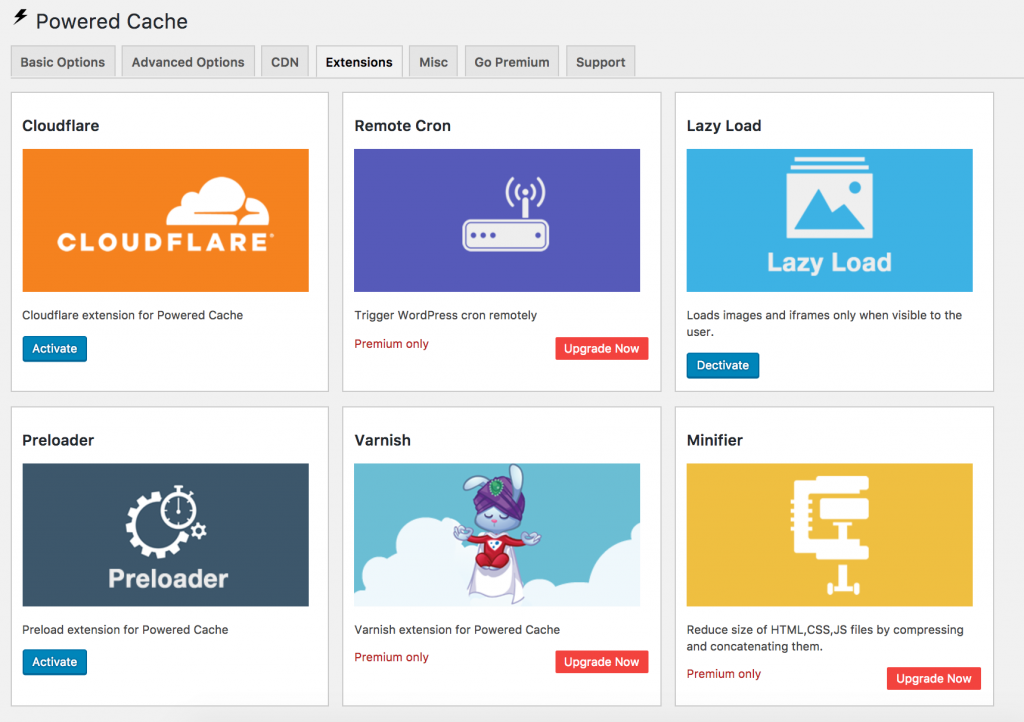Click the Cloudflare orange logo banner
This screenshot has width=1024, height=722.
coord(166,221)
